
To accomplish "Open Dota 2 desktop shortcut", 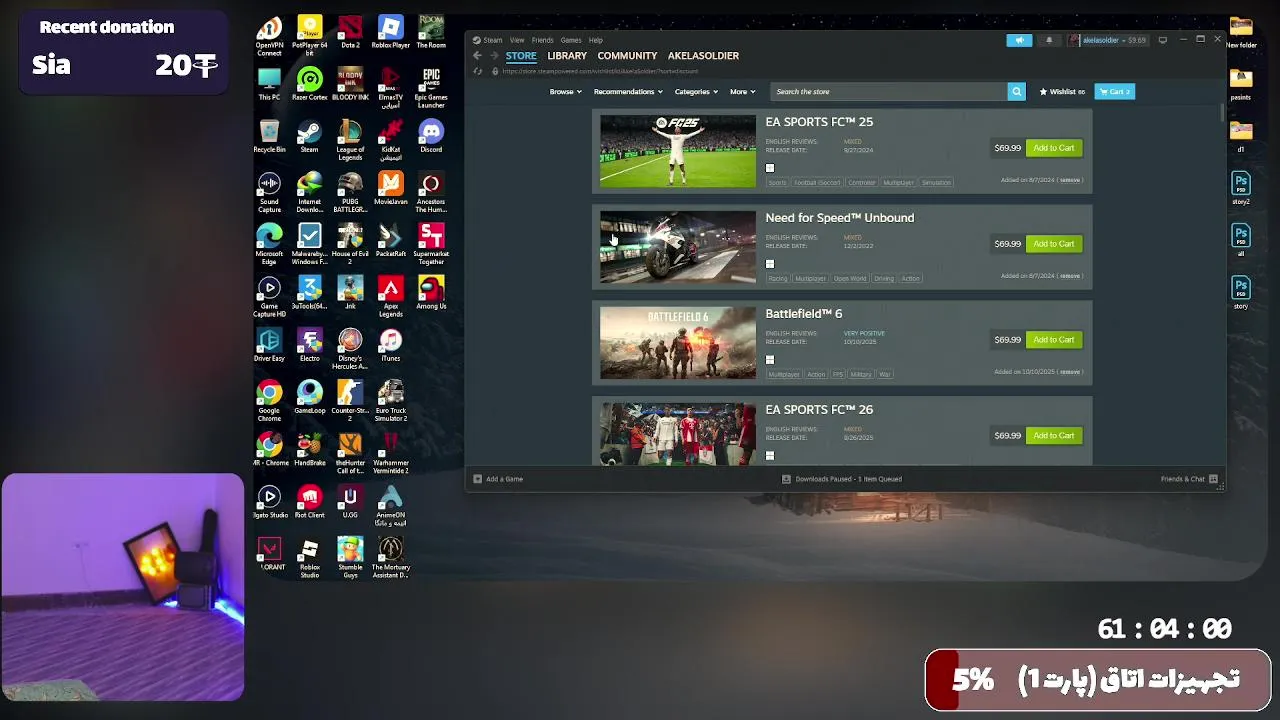I will [350, 32].
